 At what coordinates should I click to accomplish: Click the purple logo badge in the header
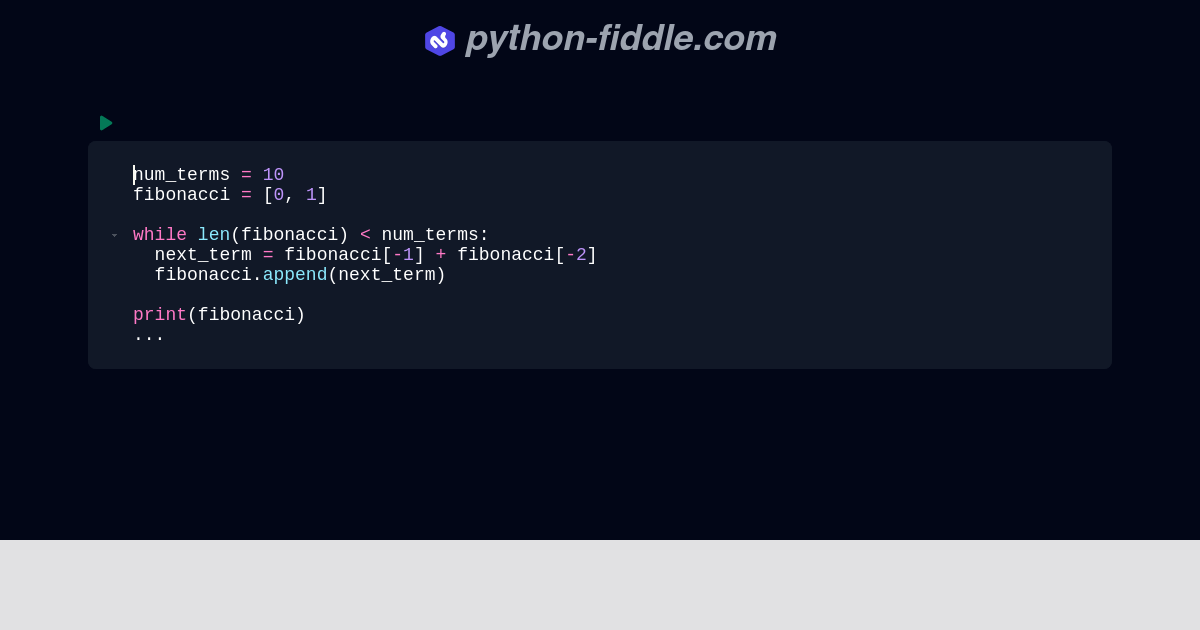[x=440, y=40]
